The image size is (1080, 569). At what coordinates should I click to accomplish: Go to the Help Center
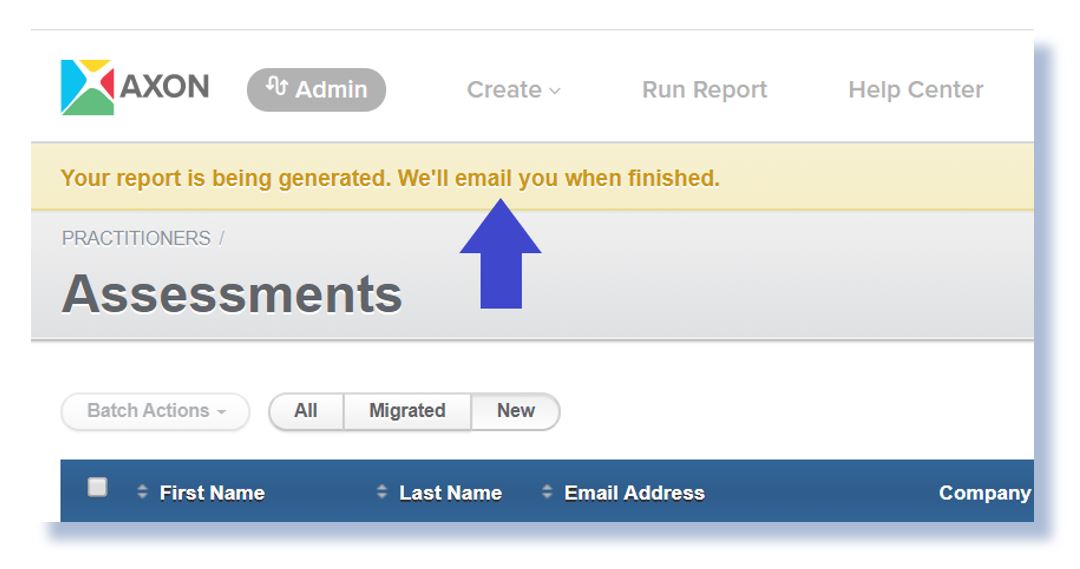coord(915,90)
